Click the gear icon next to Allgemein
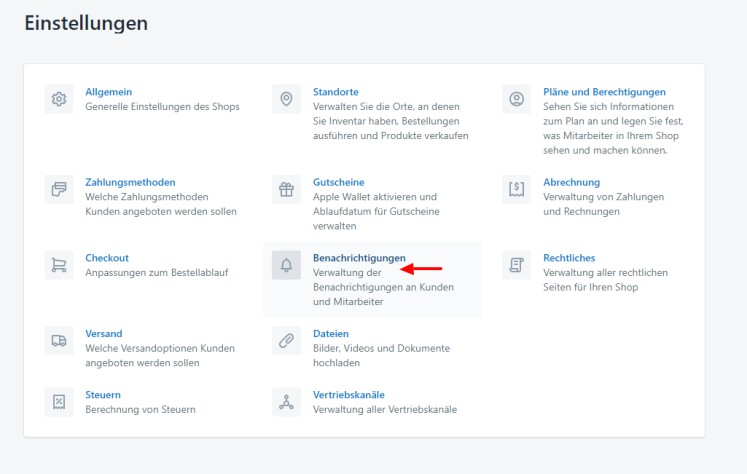Viewport: 747px width, 474px height. [x=59, y=99]
